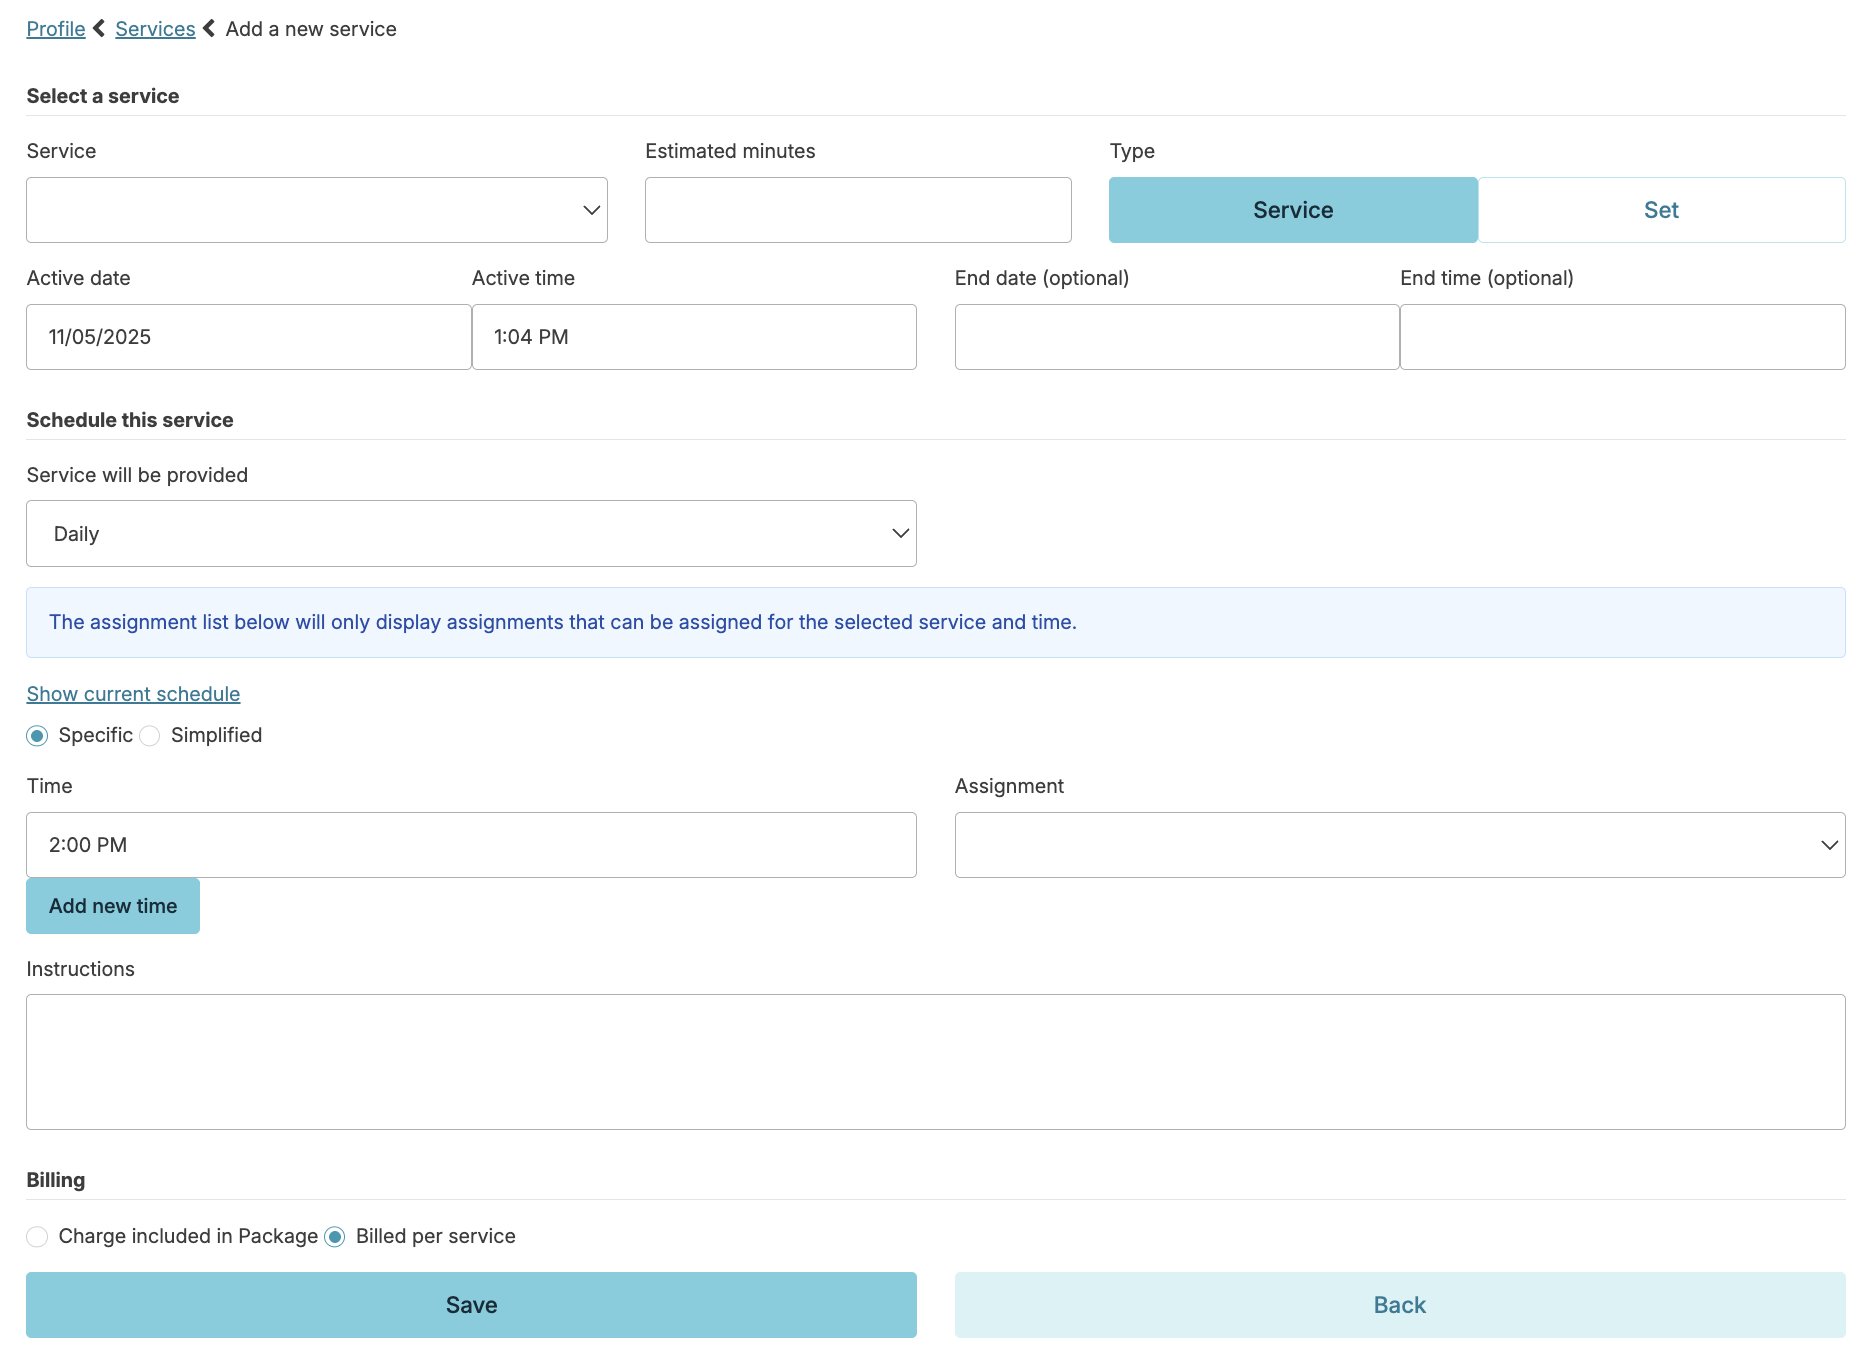This screenshot has width=1874, height=1360.
Task: Click the End time (optional) field
Action: [1623, 337]
